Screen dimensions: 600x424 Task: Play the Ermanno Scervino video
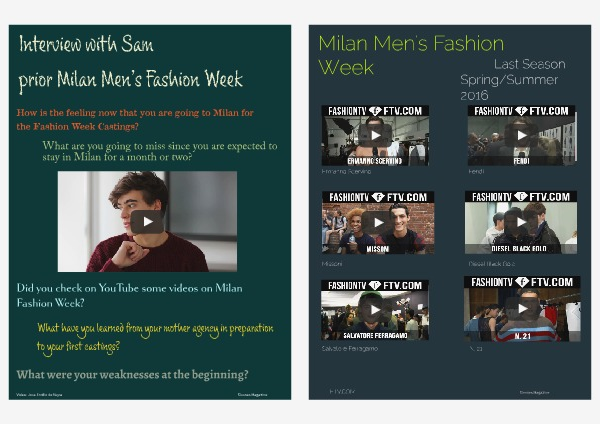click(x=375, y=136)
